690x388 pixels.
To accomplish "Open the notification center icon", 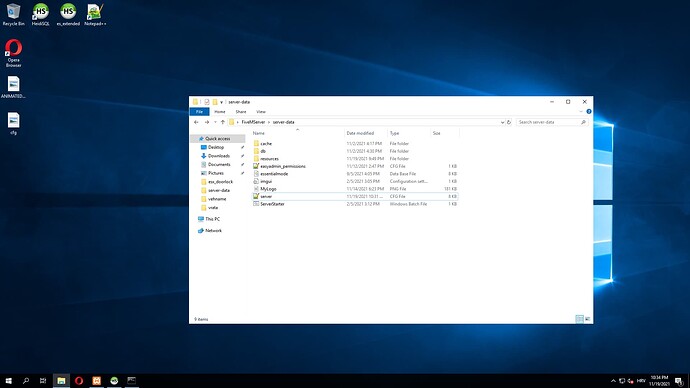I will 679,381.
